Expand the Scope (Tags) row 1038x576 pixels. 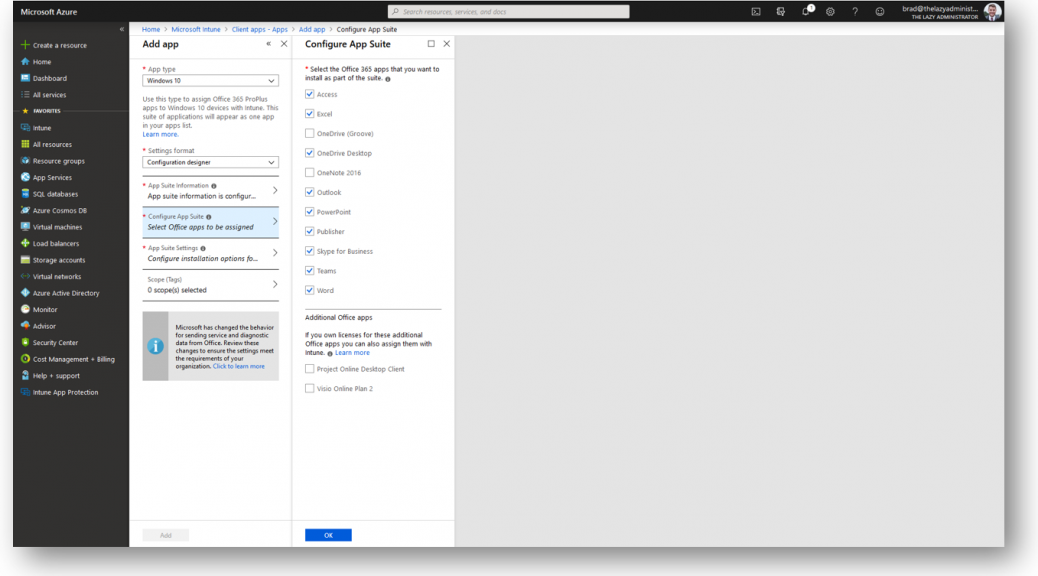[x=211, y=285]
